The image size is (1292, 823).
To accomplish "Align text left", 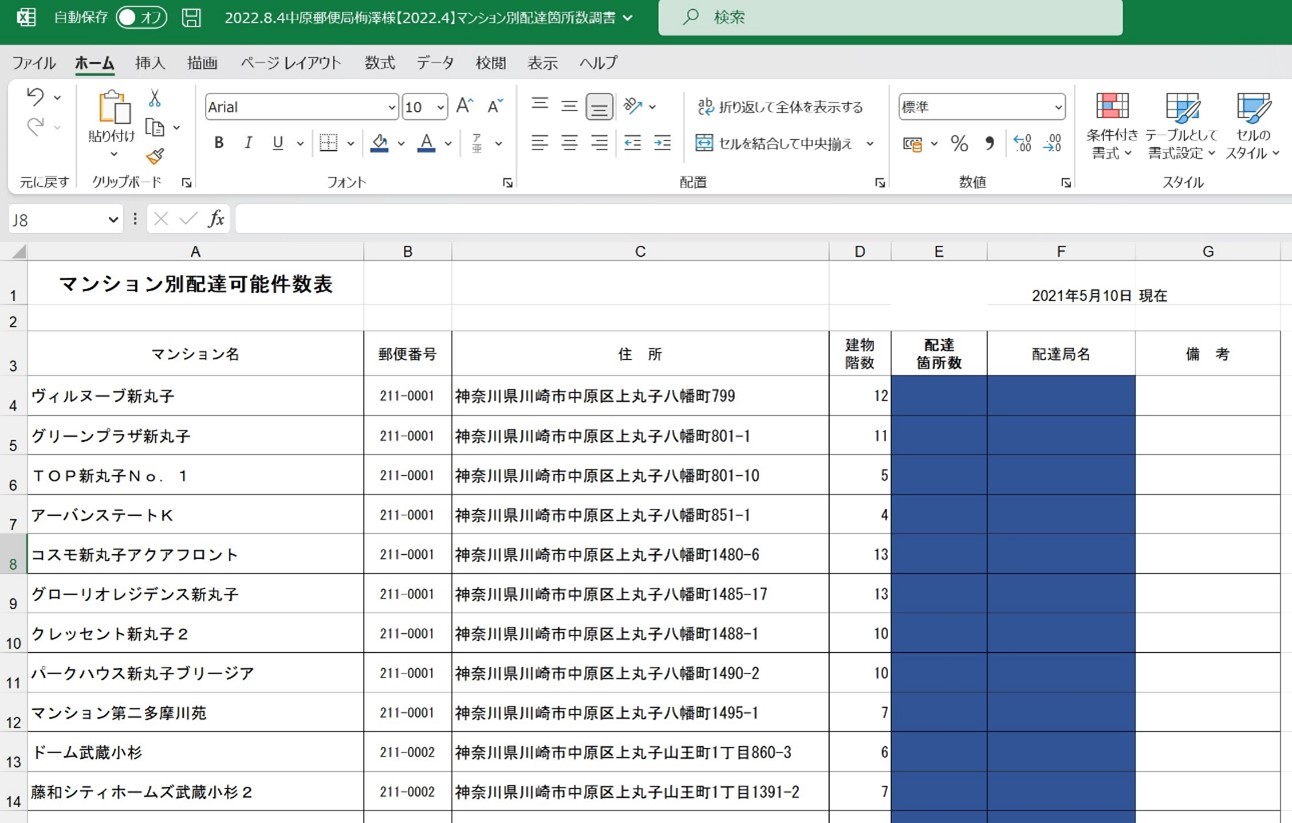I will pyautogui.click(x=540, y=143).
